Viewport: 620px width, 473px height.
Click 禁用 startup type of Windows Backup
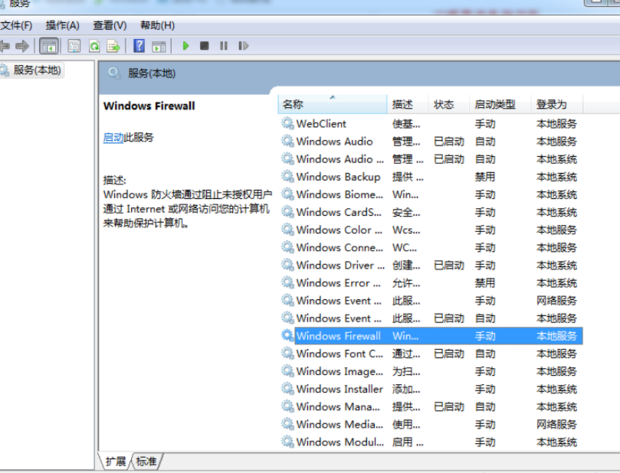[485, 177]
